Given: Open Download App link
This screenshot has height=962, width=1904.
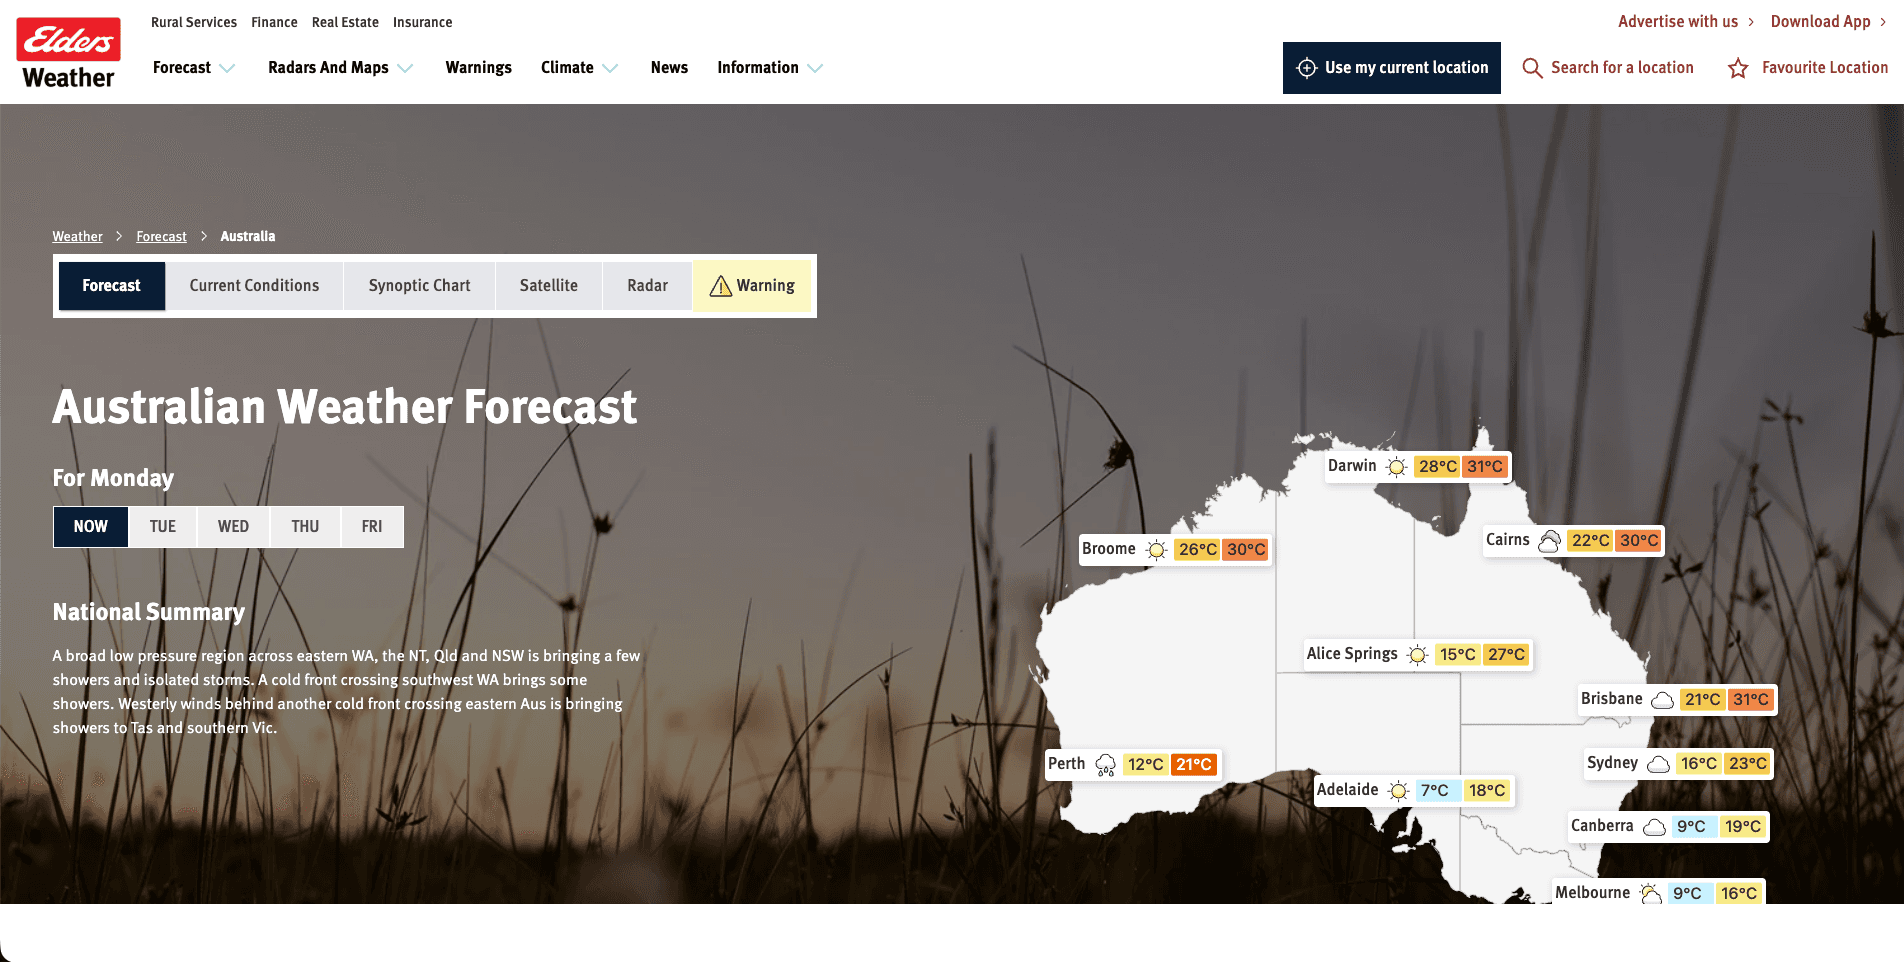Looking at the screenshot, I should [x=1820, y=22].
